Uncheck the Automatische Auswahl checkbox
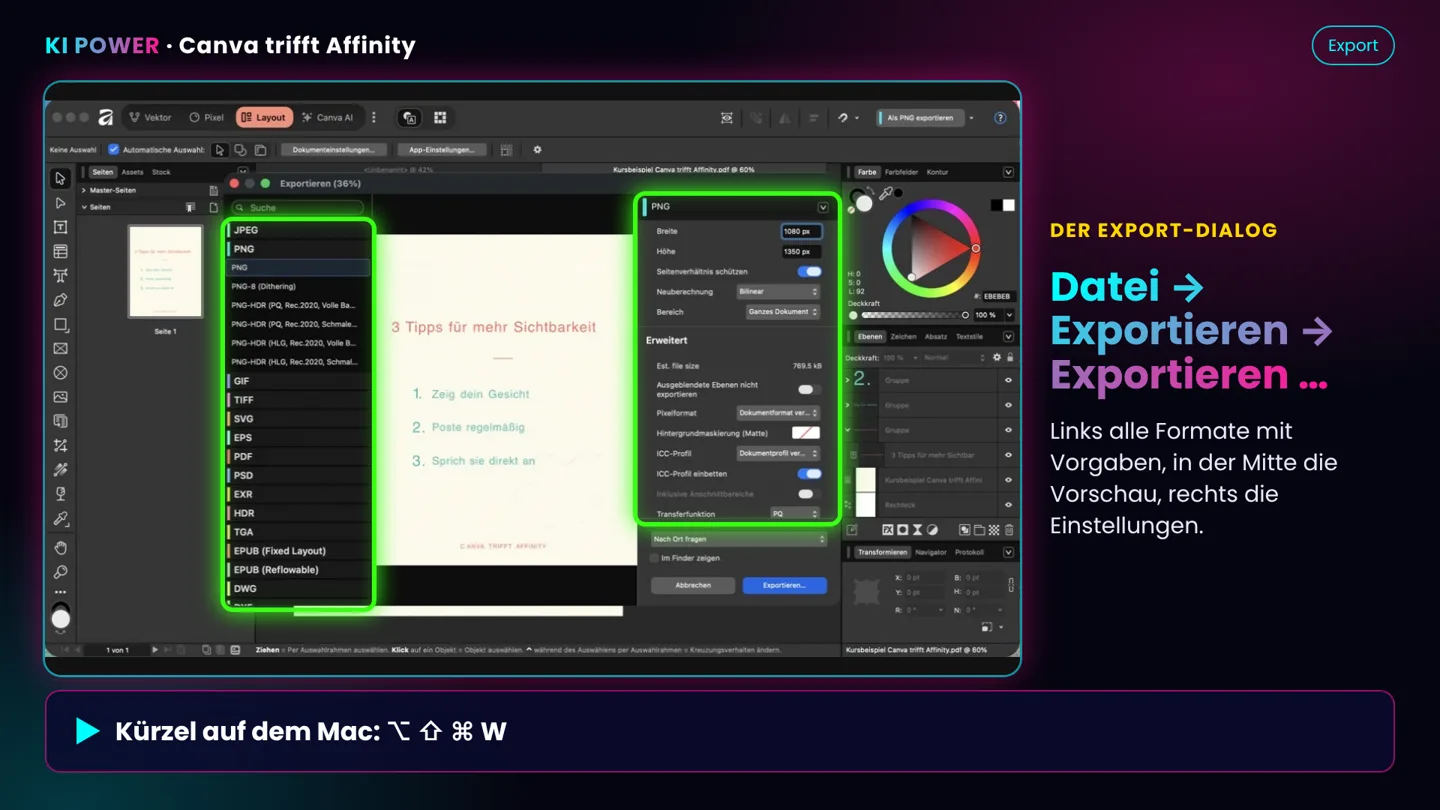Screen dimensions: 1440x810 pos(113,150)
